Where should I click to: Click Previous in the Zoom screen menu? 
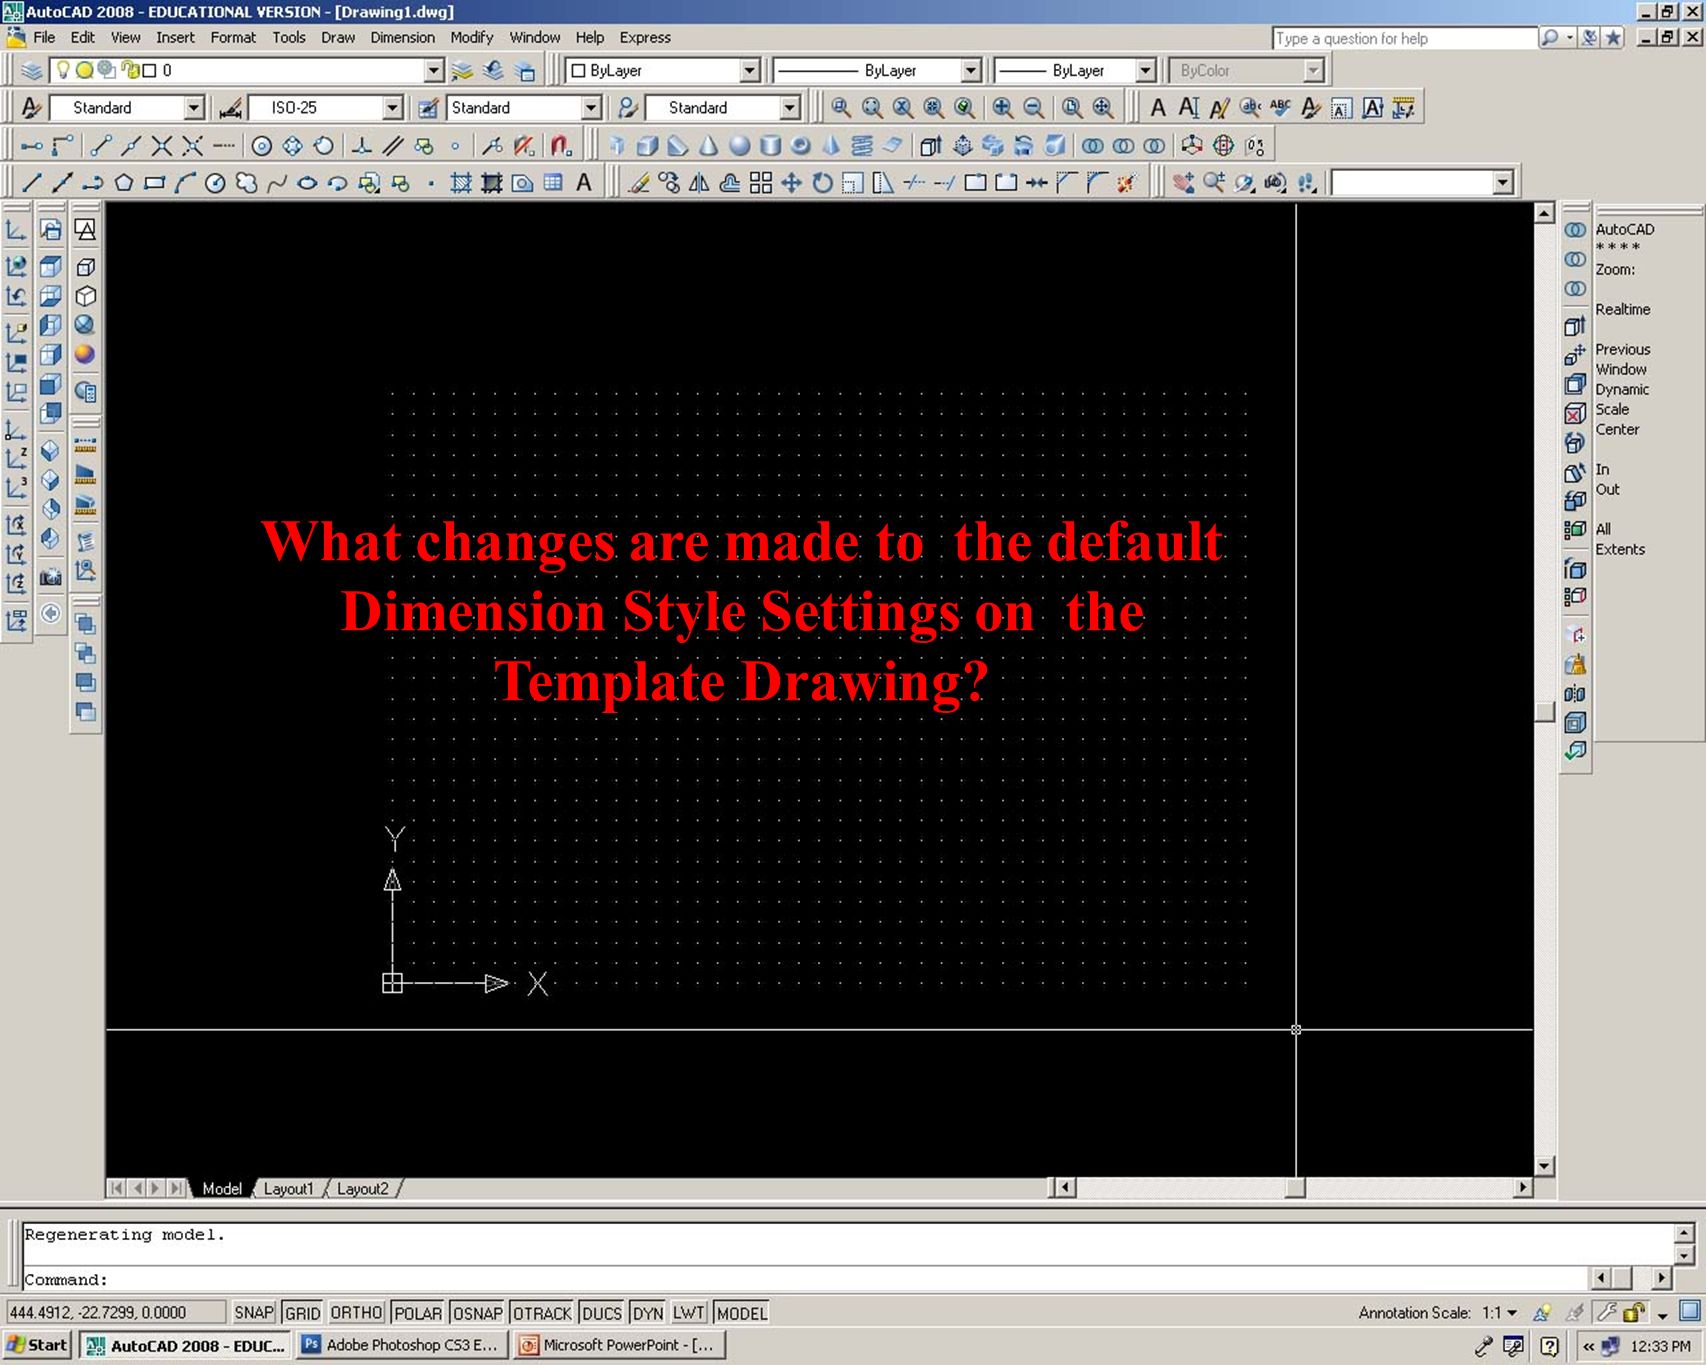(x=1623, y=349)
